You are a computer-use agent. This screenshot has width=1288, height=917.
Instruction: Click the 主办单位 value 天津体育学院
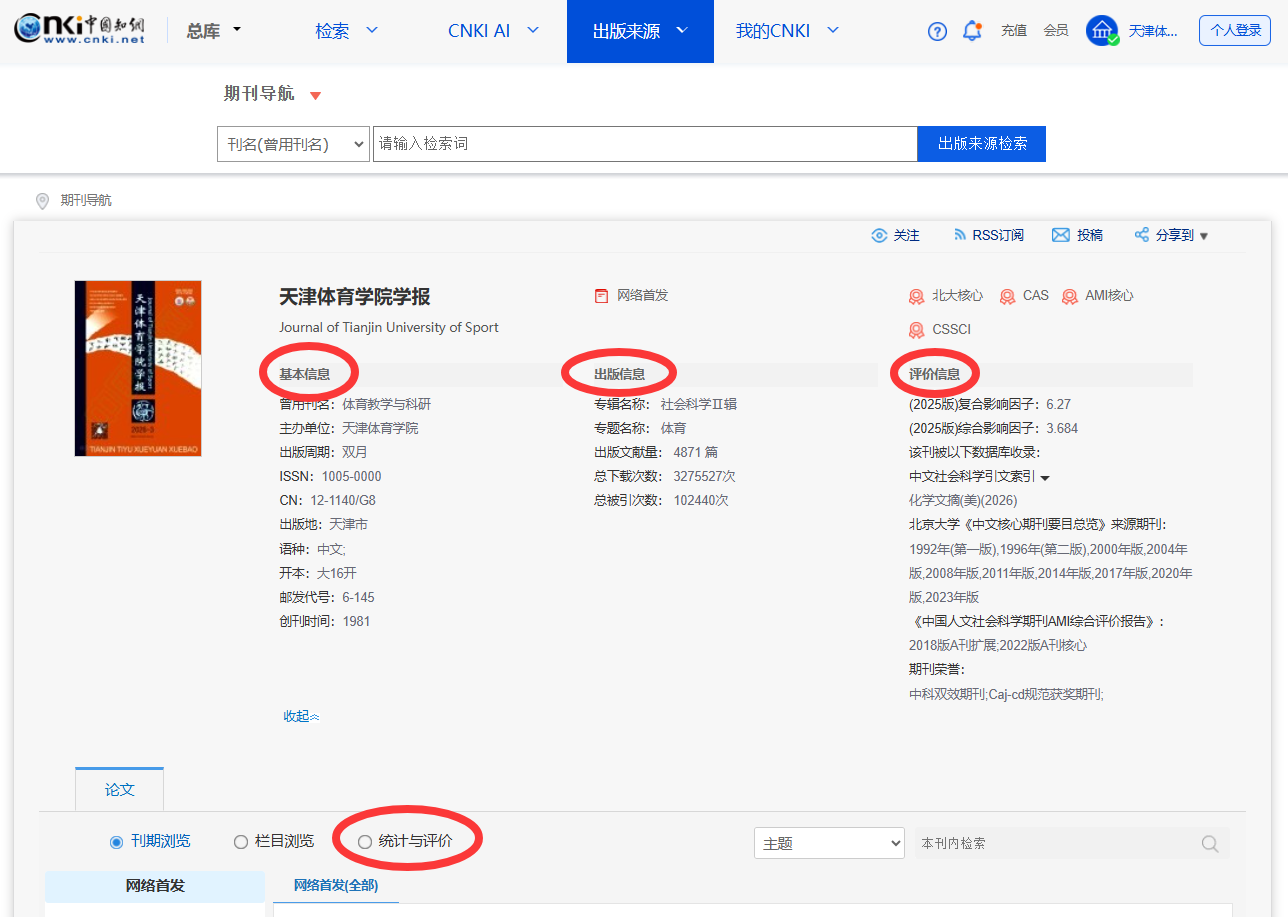click(380, 429)
